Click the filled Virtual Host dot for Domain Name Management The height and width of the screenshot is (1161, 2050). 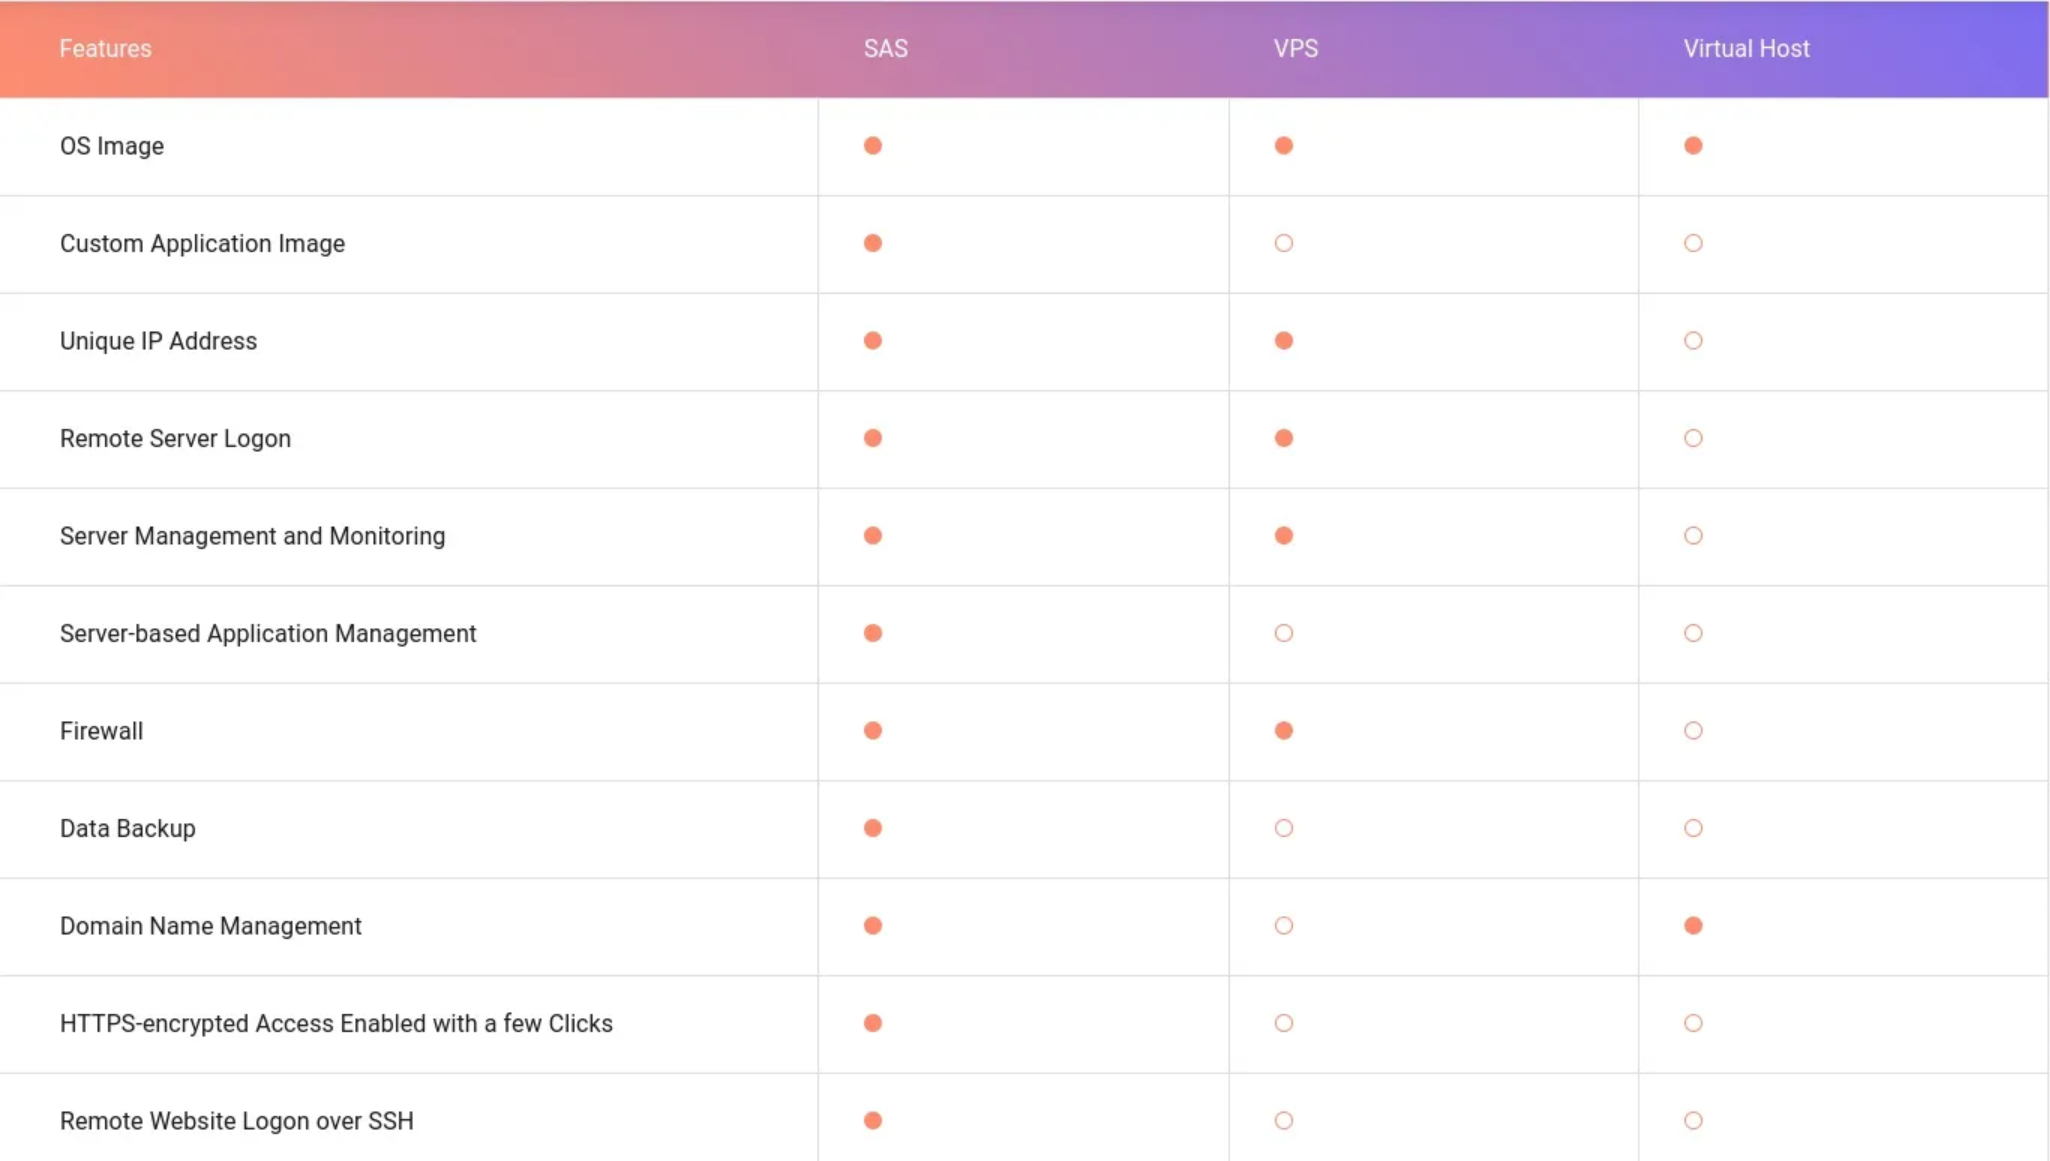1693,926
